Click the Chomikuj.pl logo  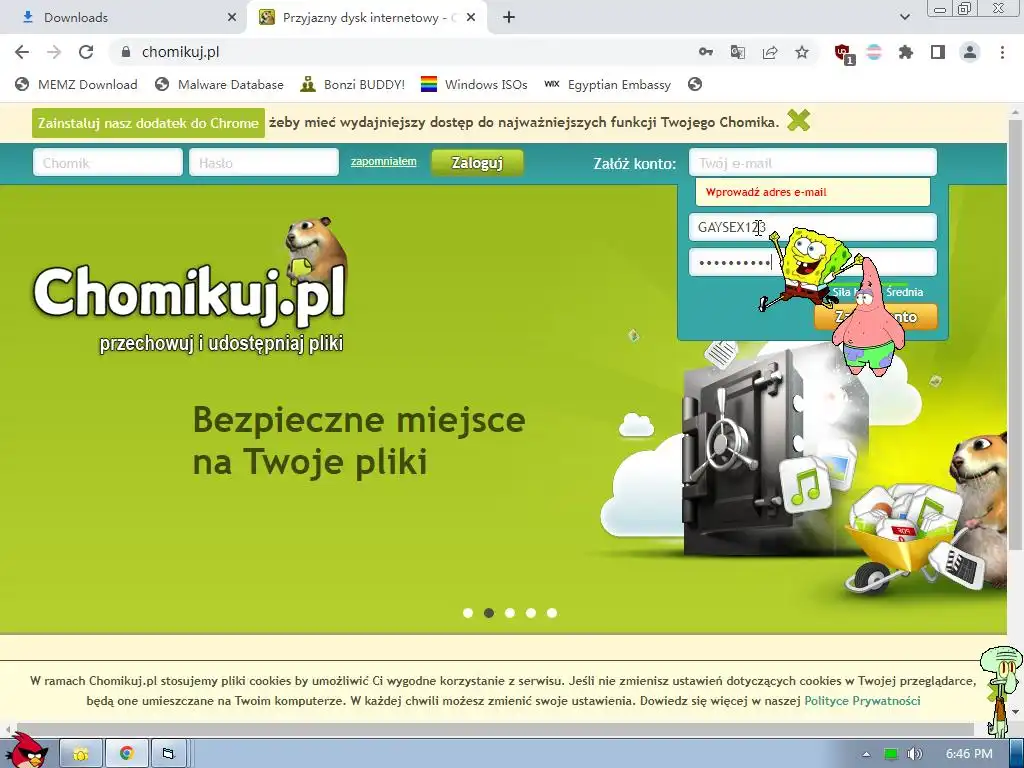190,287
